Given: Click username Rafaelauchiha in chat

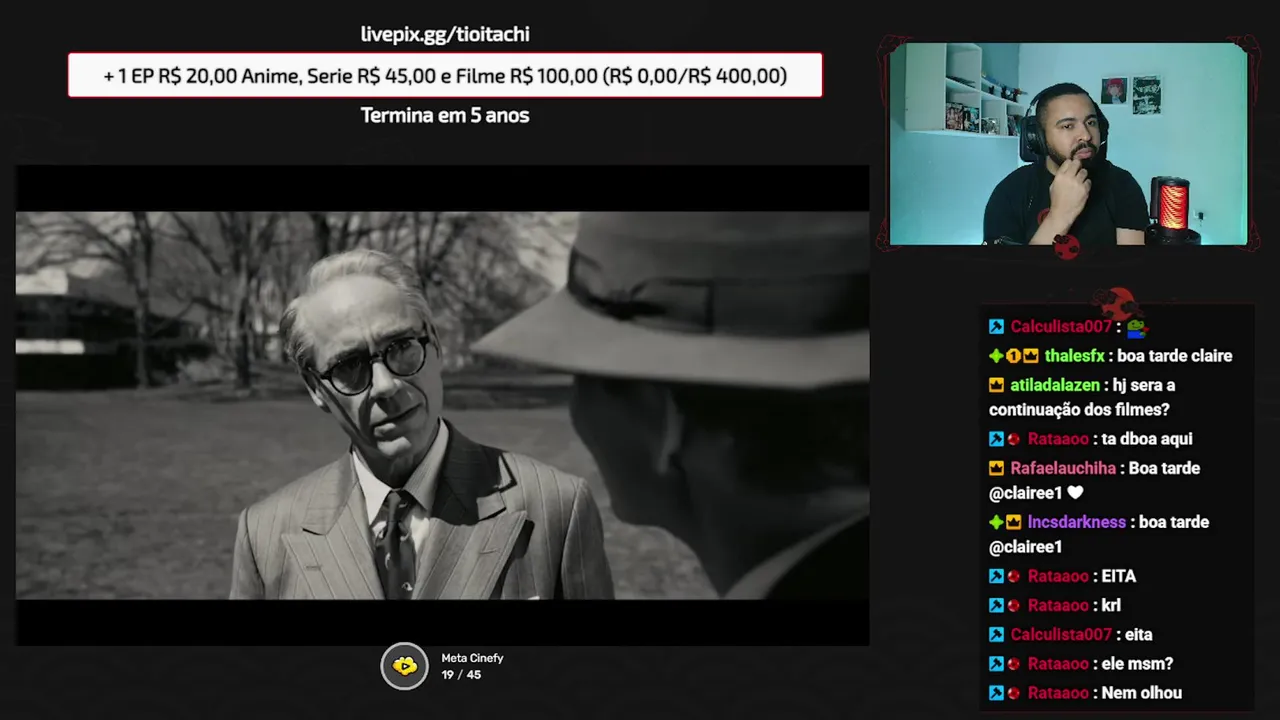Looking at the screenshot, I should coord(1063,468).
